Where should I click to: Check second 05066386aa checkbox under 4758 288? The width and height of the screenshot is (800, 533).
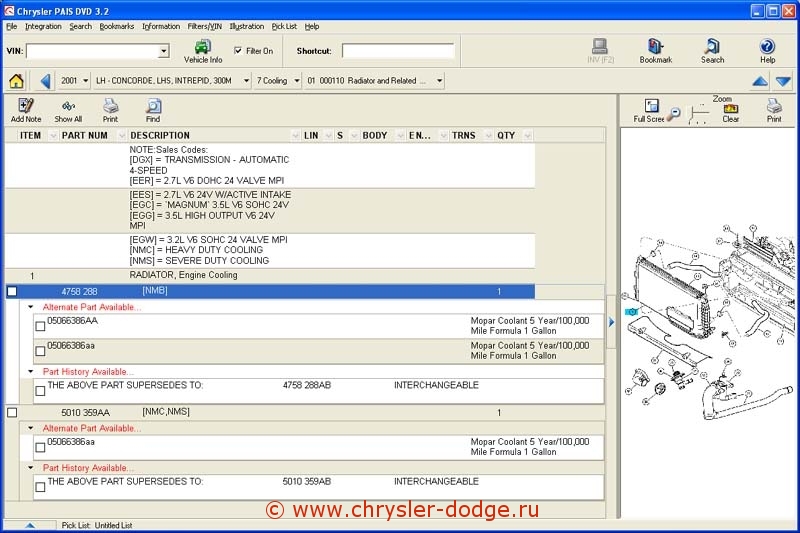click(x=40, y=351)
